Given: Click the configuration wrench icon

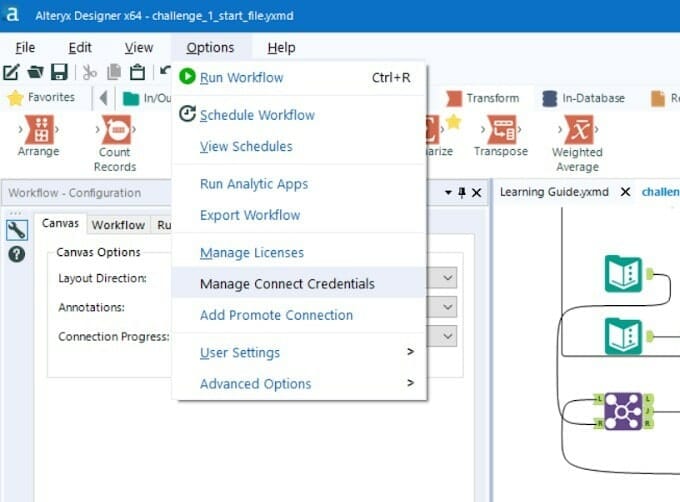Looking at the screenshot, I should tap(16, 229).
